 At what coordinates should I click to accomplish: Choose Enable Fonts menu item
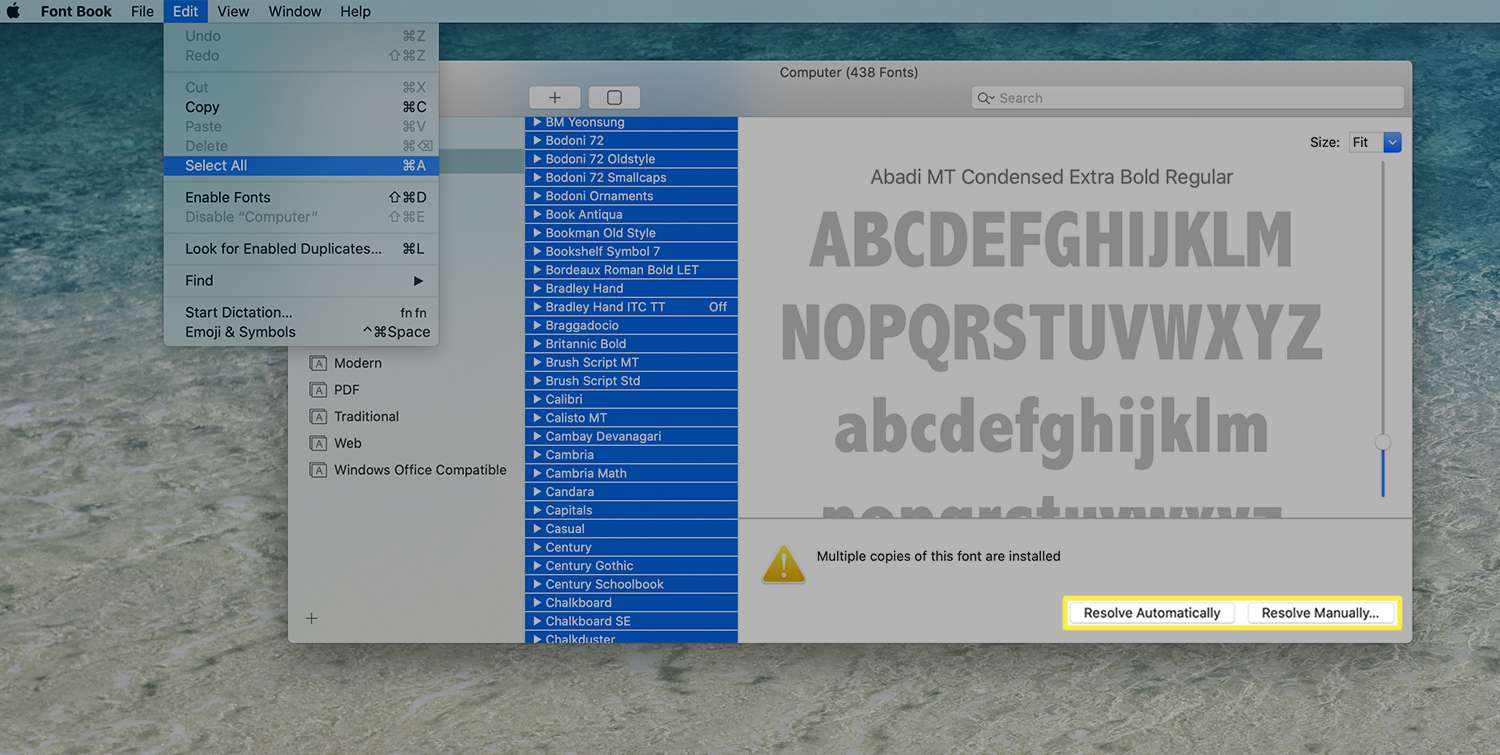pos(301,197)
